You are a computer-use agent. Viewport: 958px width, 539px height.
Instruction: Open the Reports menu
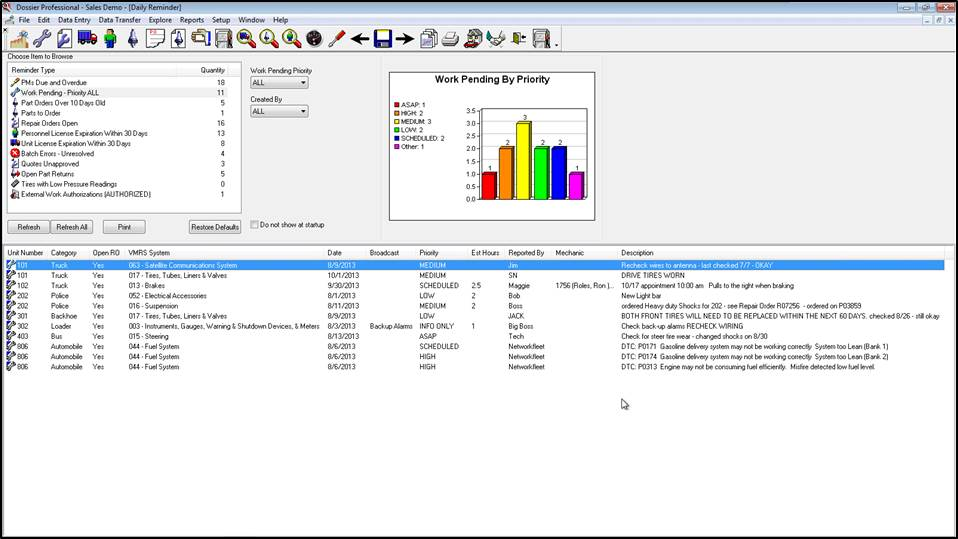click(192, 20)
